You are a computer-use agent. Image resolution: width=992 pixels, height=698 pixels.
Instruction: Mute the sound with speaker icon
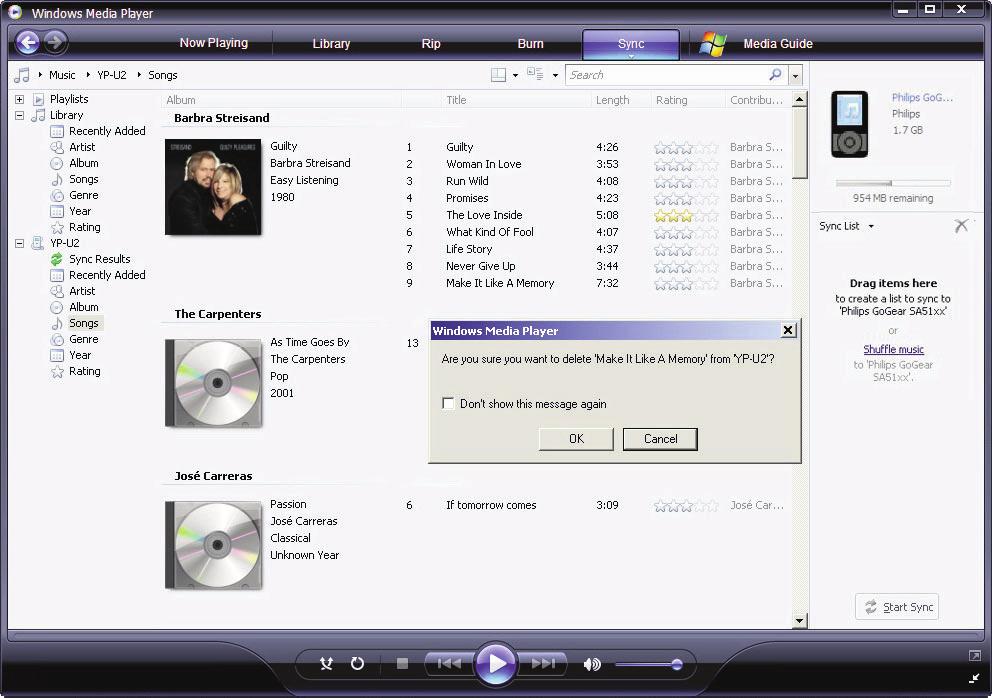(x=592, y=664)
